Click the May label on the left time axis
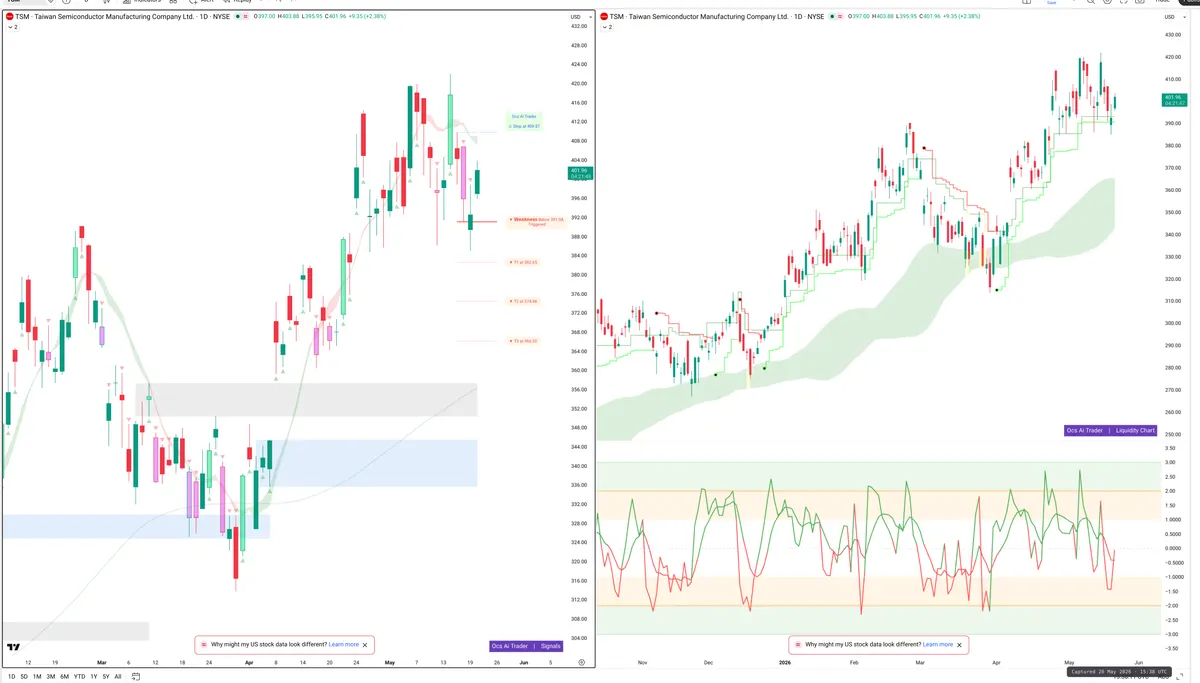The width and height of the screenshot is (1200, 683). (x=389, y=663)
